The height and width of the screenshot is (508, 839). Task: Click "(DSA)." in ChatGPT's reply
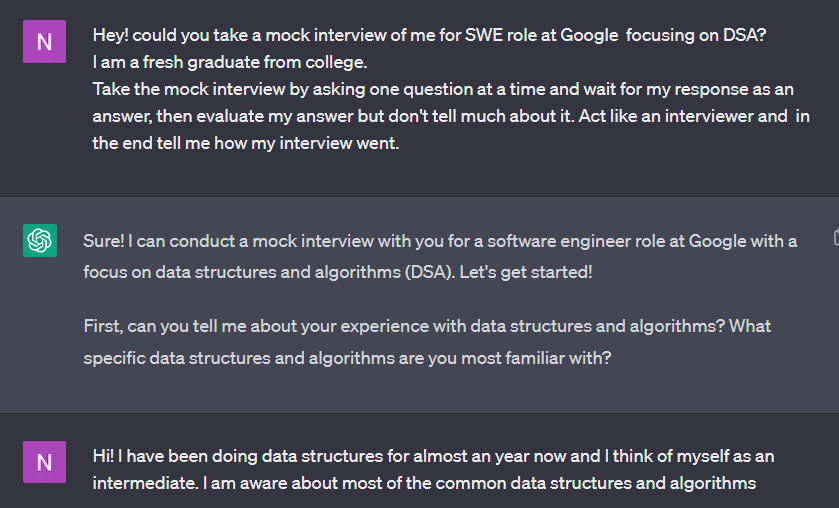[x=430, y=272]
